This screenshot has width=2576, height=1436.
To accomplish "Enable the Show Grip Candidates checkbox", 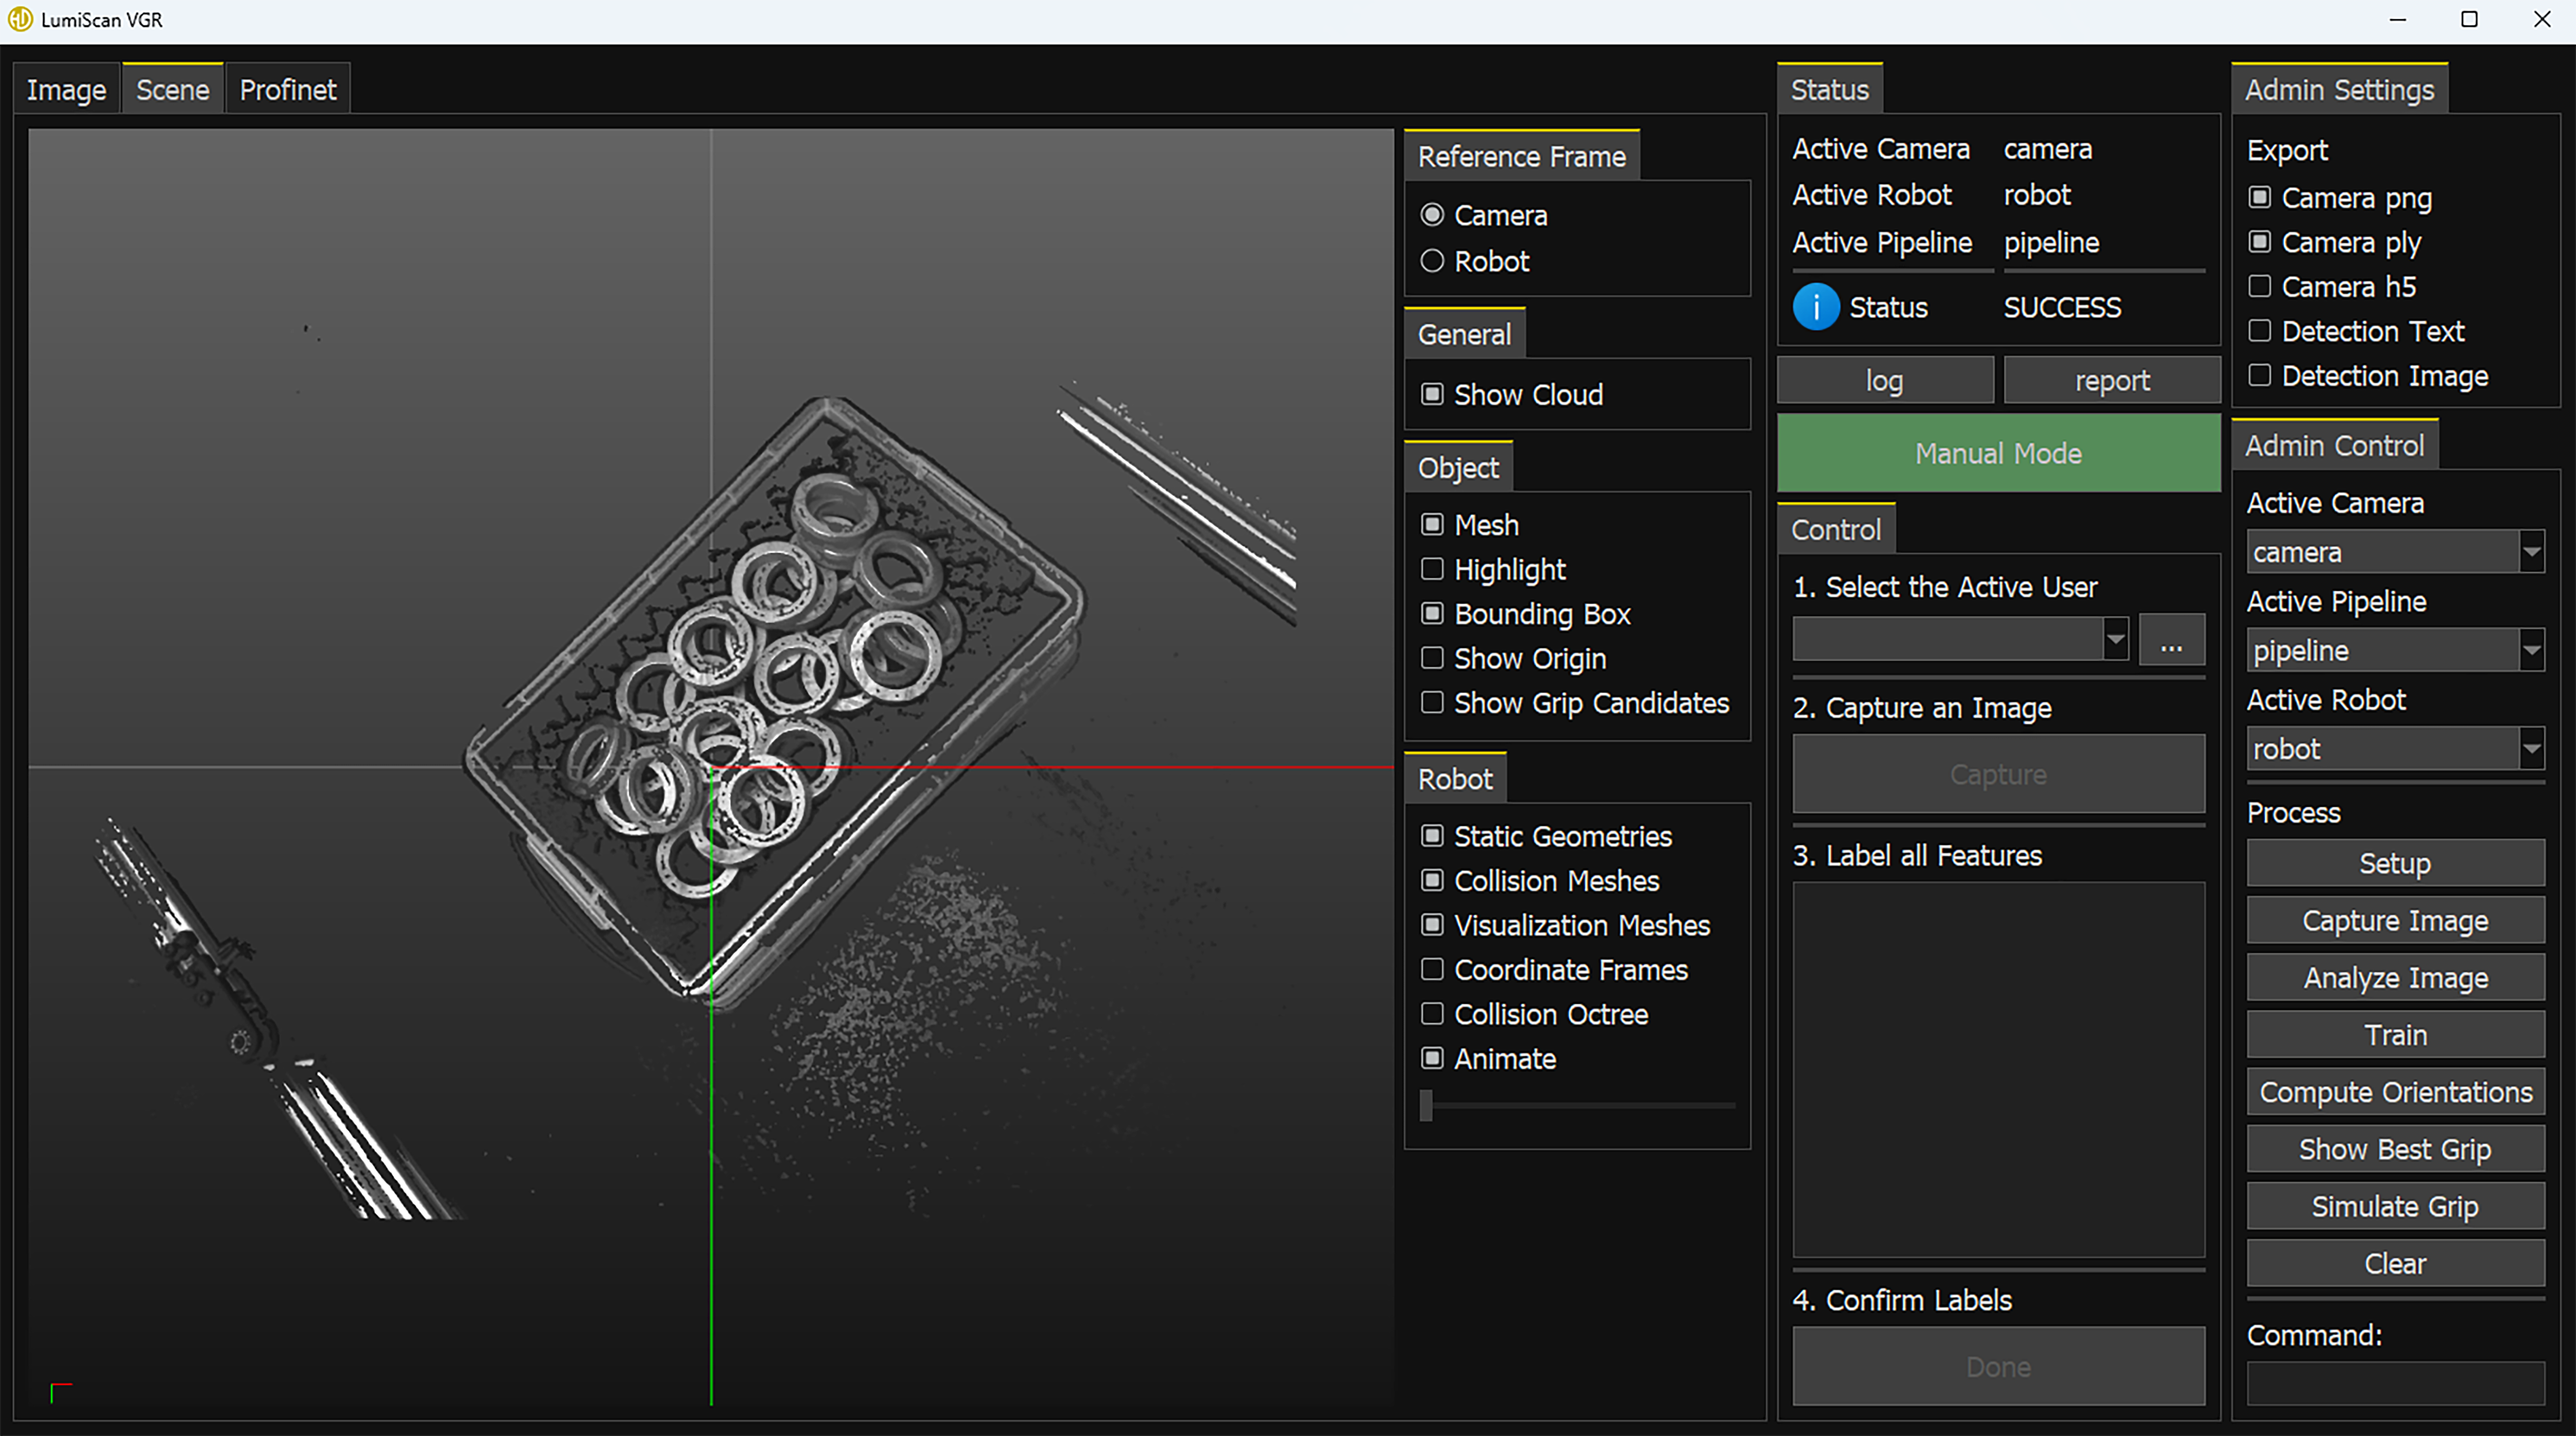I will pyautogui.click(x=1432, y=703).
